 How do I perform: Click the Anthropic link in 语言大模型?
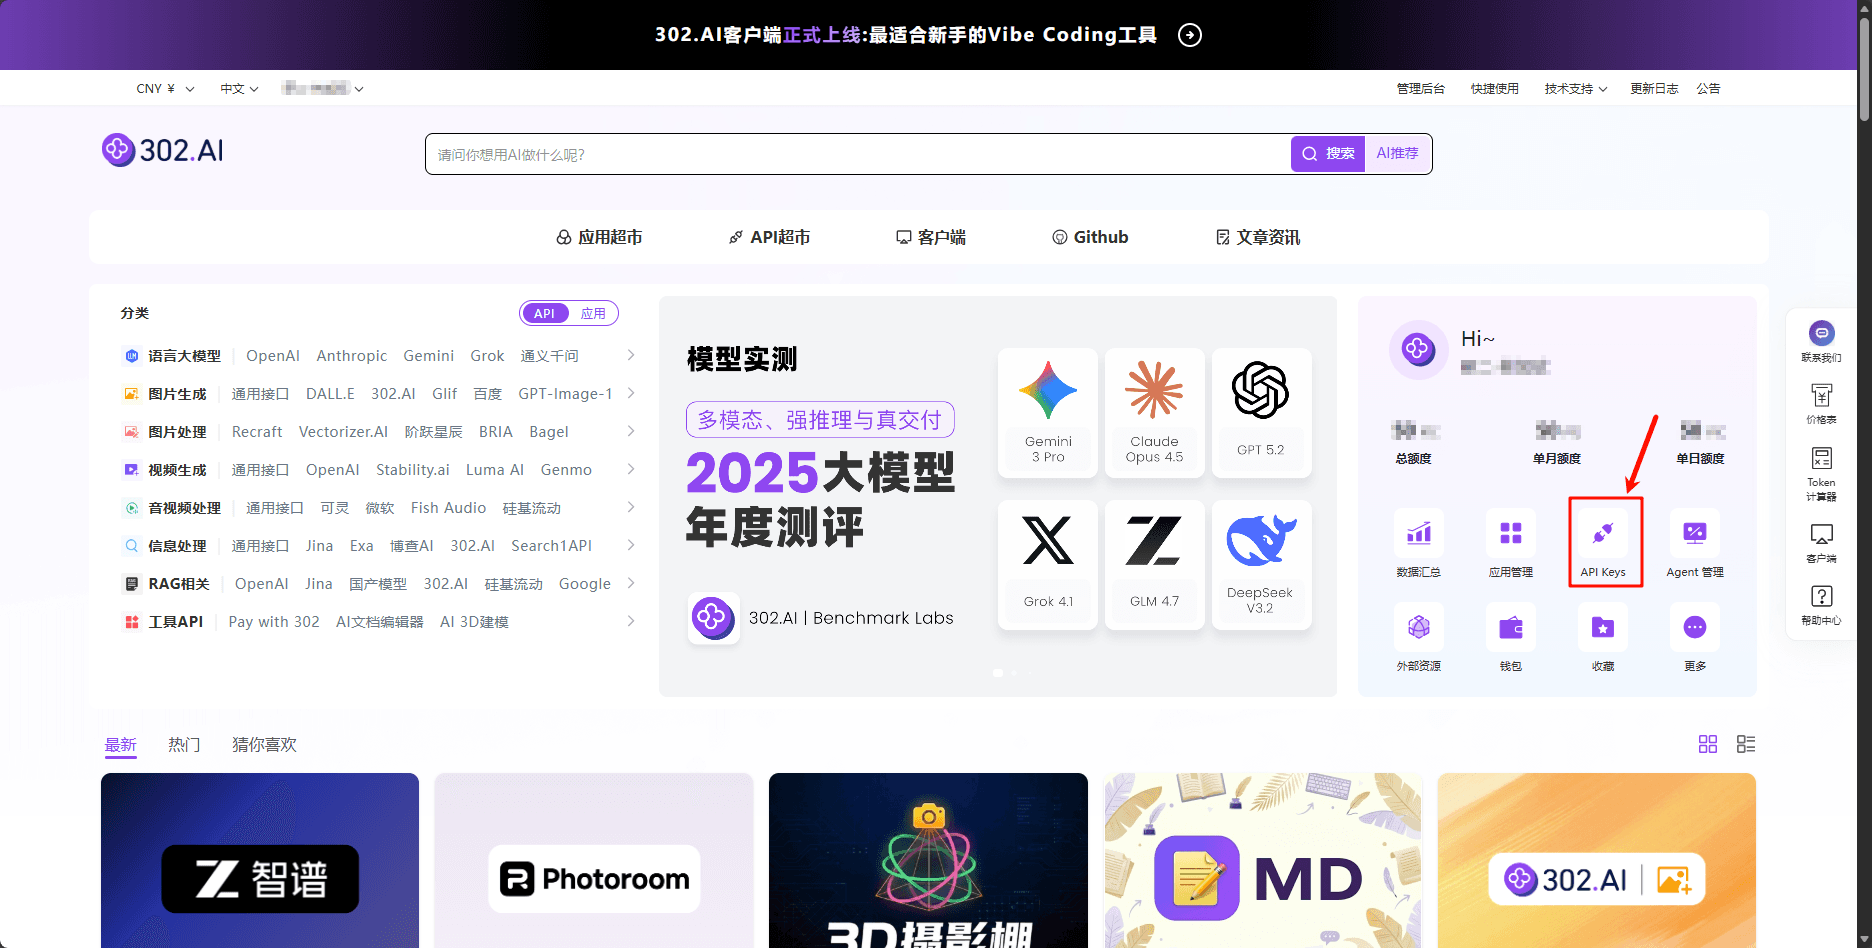pos(351,356)
